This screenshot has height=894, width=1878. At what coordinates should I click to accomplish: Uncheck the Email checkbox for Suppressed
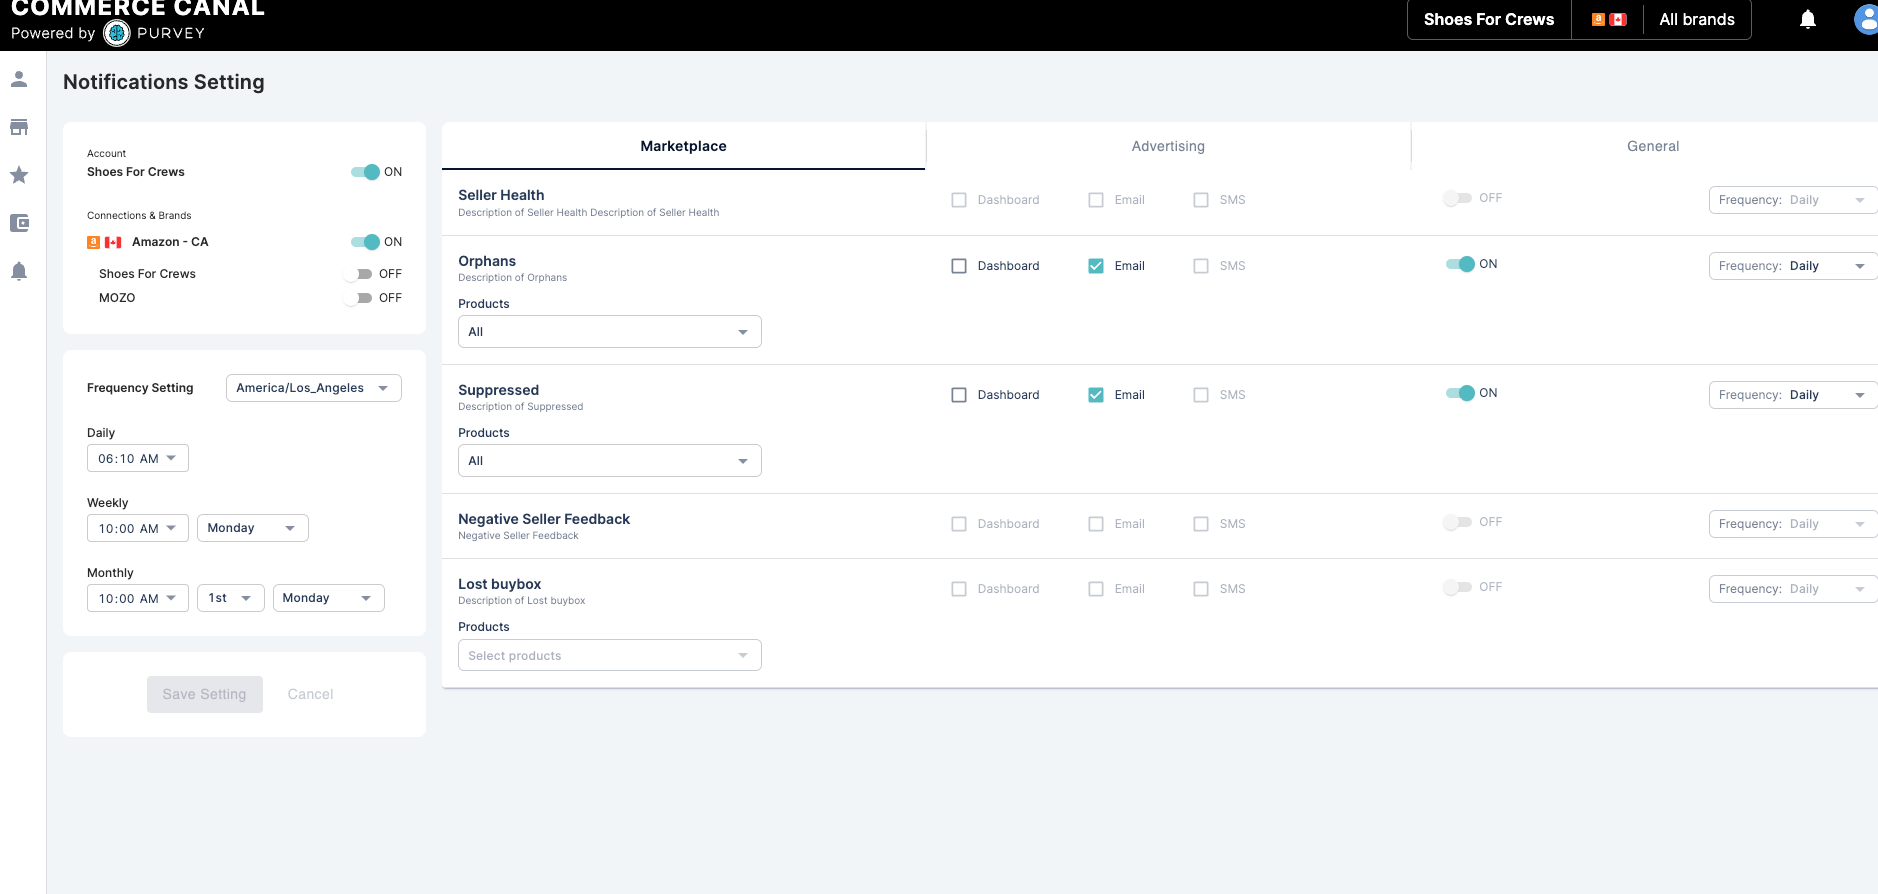coord(1096,395)
